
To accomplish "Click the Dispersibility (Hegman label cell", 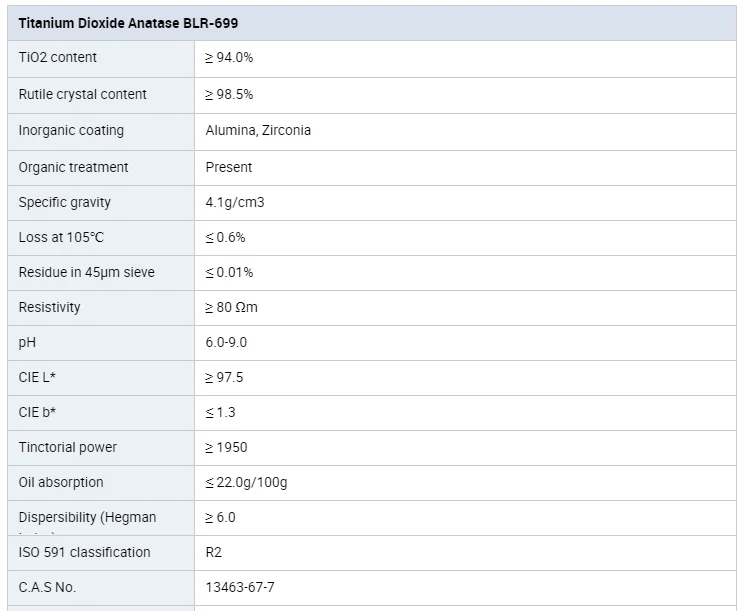I will point(87,517).
